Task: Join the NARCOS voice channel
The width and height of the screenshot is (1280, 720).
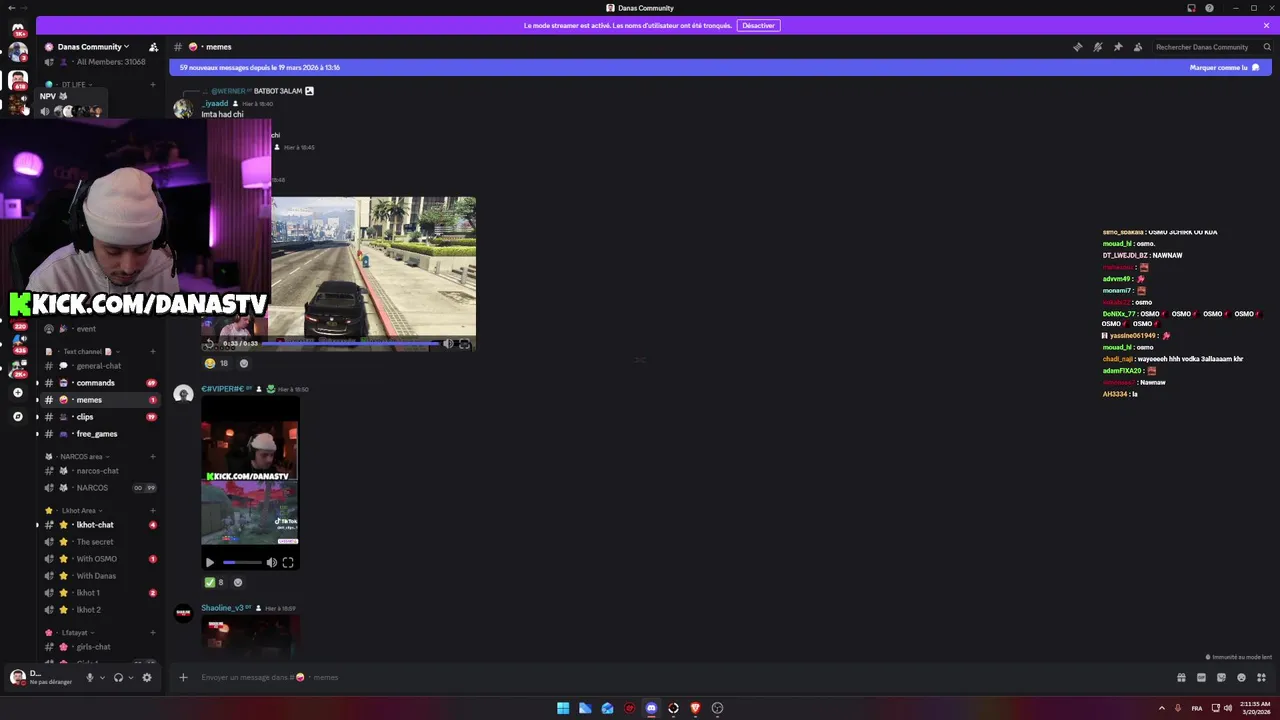Action: click(98, 488)
